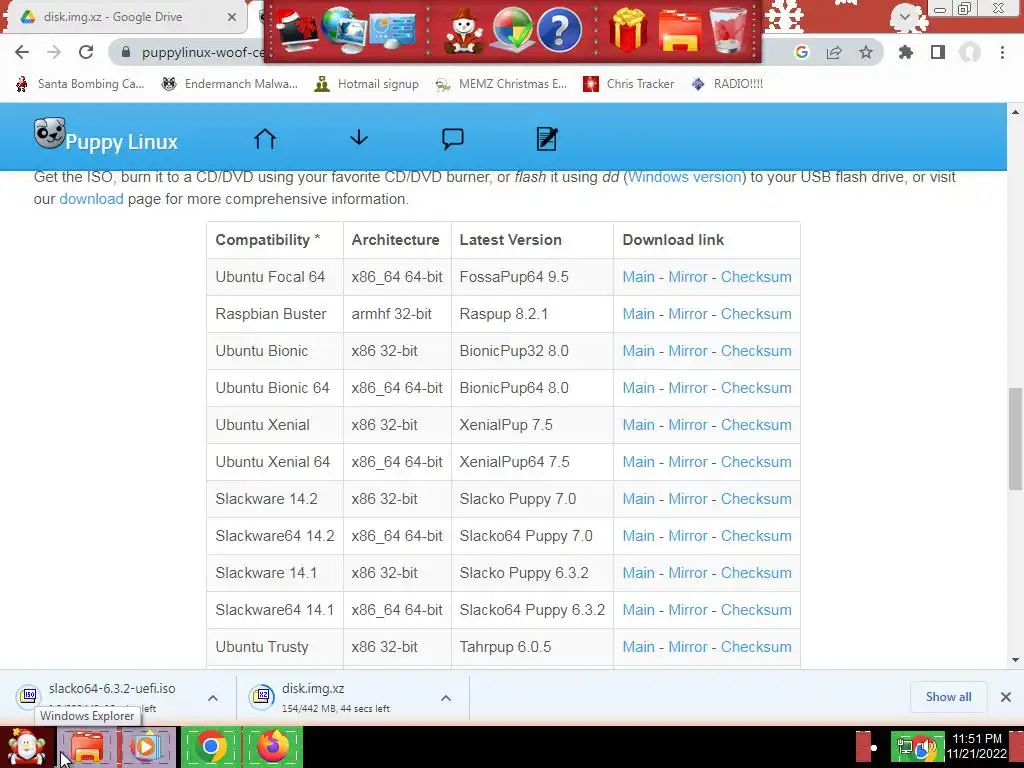Click the Puppy Linux notepad edit icon

click(x=547, y=138)
